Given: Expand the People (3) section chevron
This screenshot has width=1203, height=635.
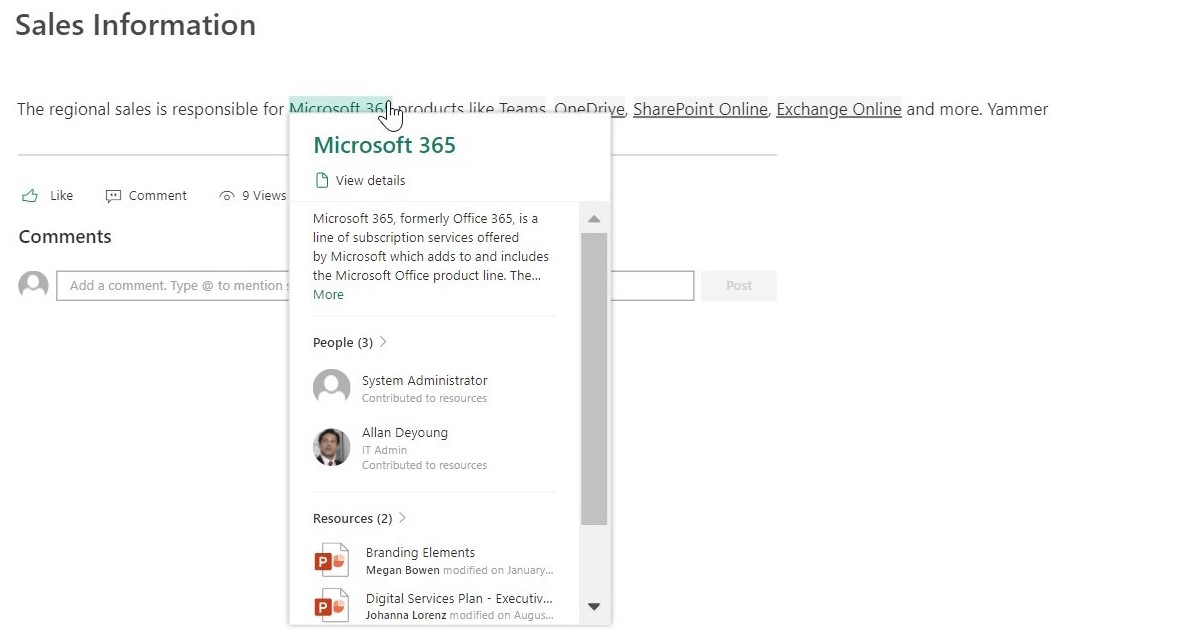Looking at the screenshot, I should (x=383, y=342).
